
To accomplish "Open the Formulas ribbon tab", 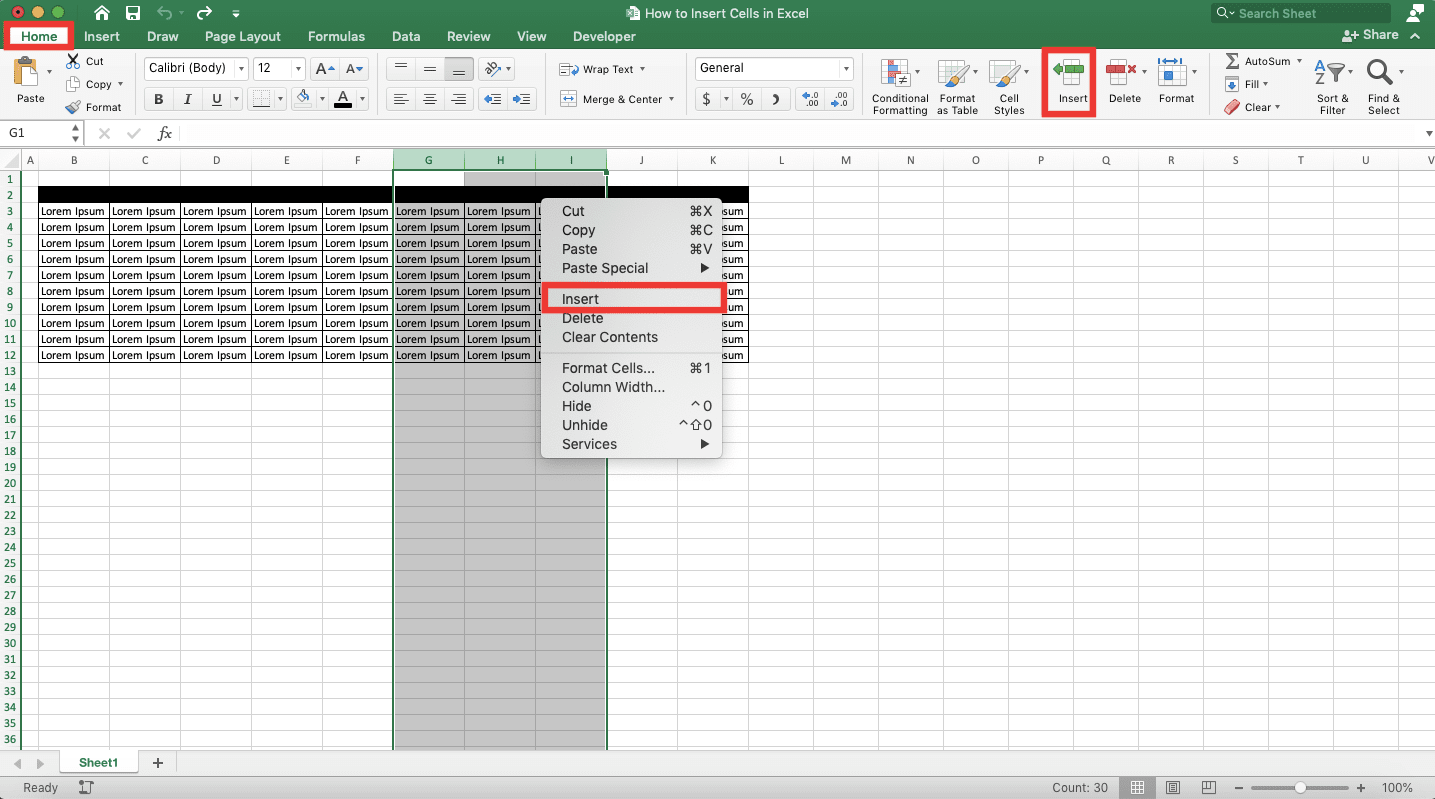I will click(x=336, y=36).
